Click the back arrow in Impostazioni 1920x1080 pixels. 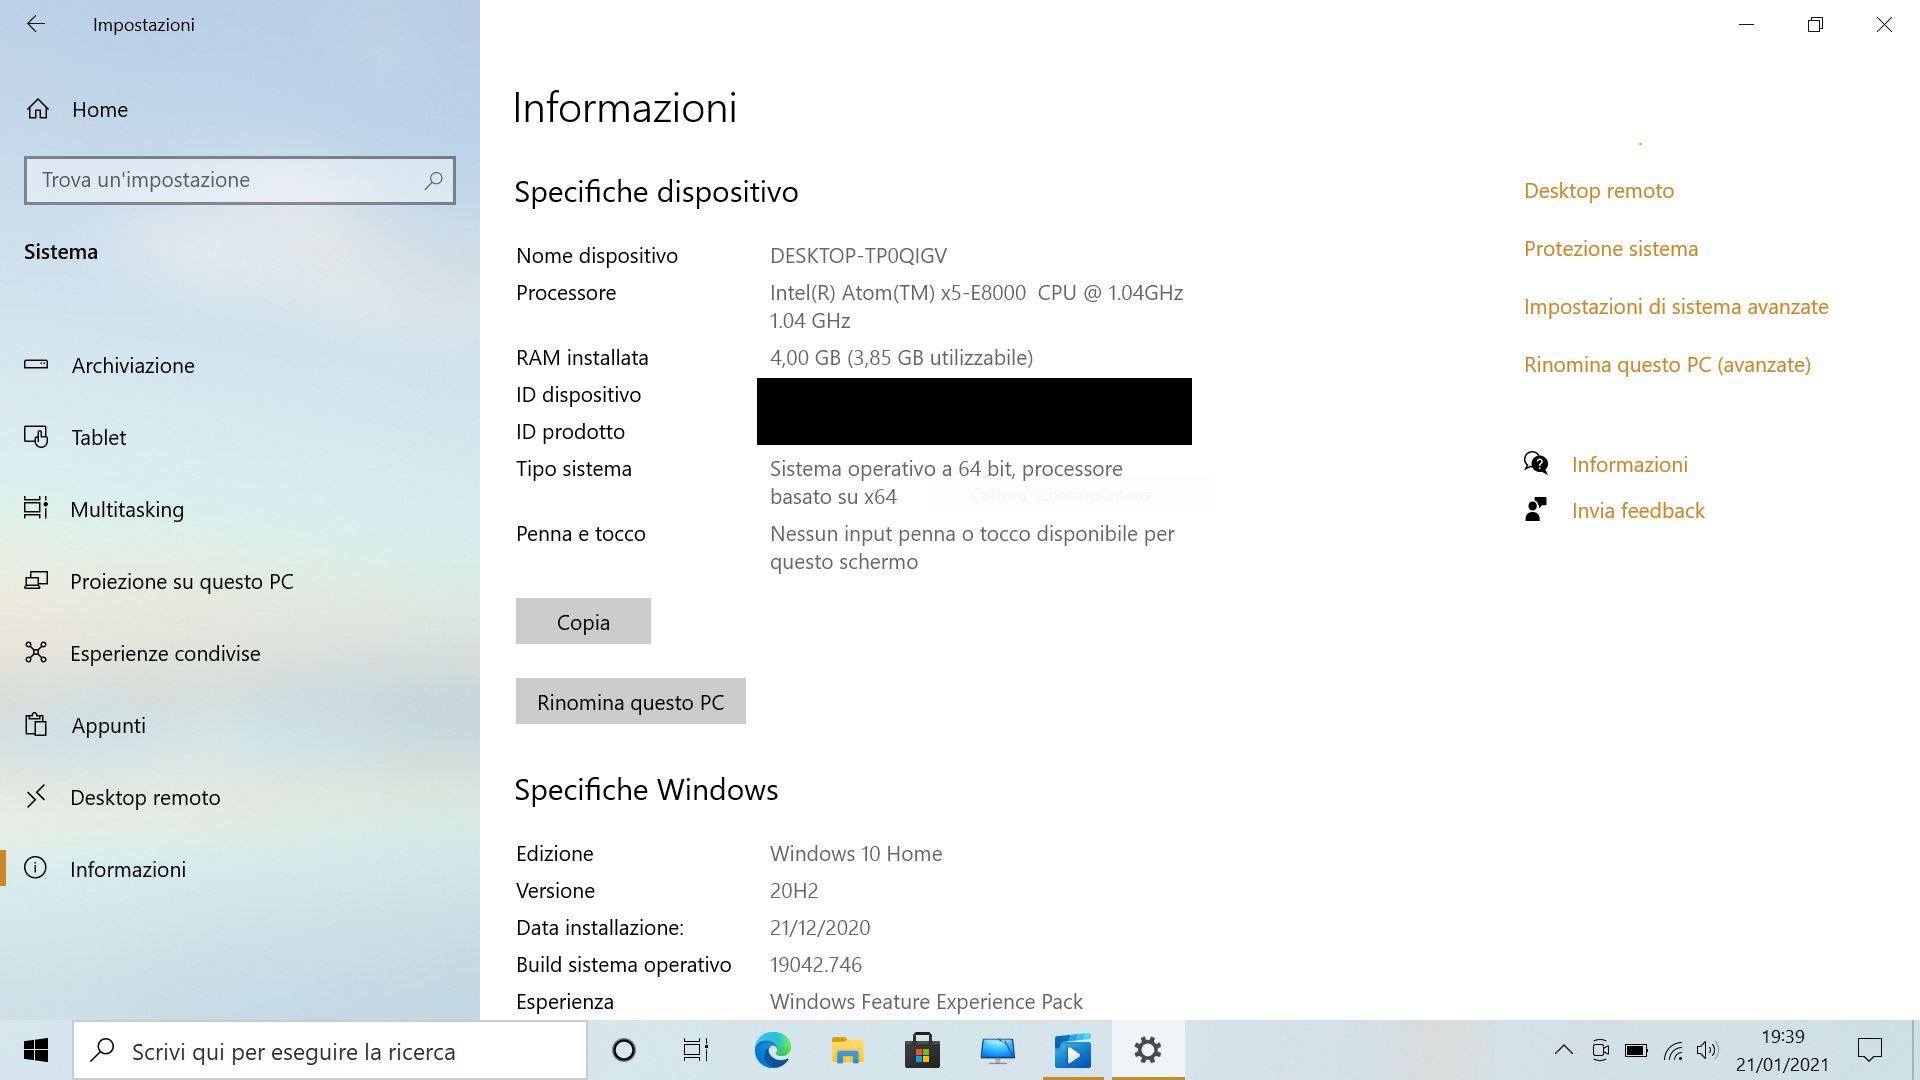point(36,24)
